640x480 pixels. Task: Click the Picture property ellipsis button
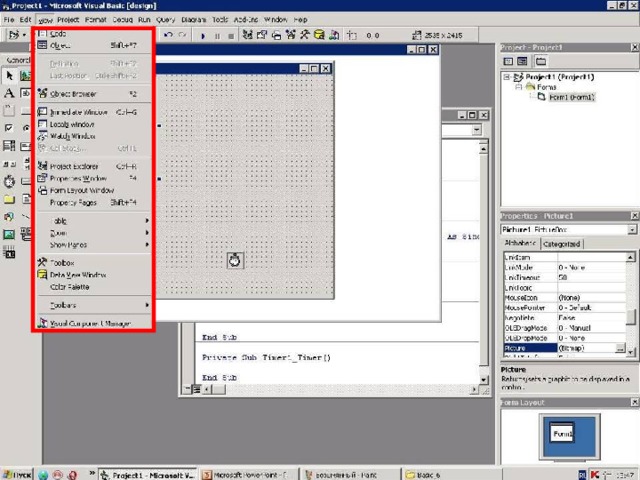(x=620, y=348)
